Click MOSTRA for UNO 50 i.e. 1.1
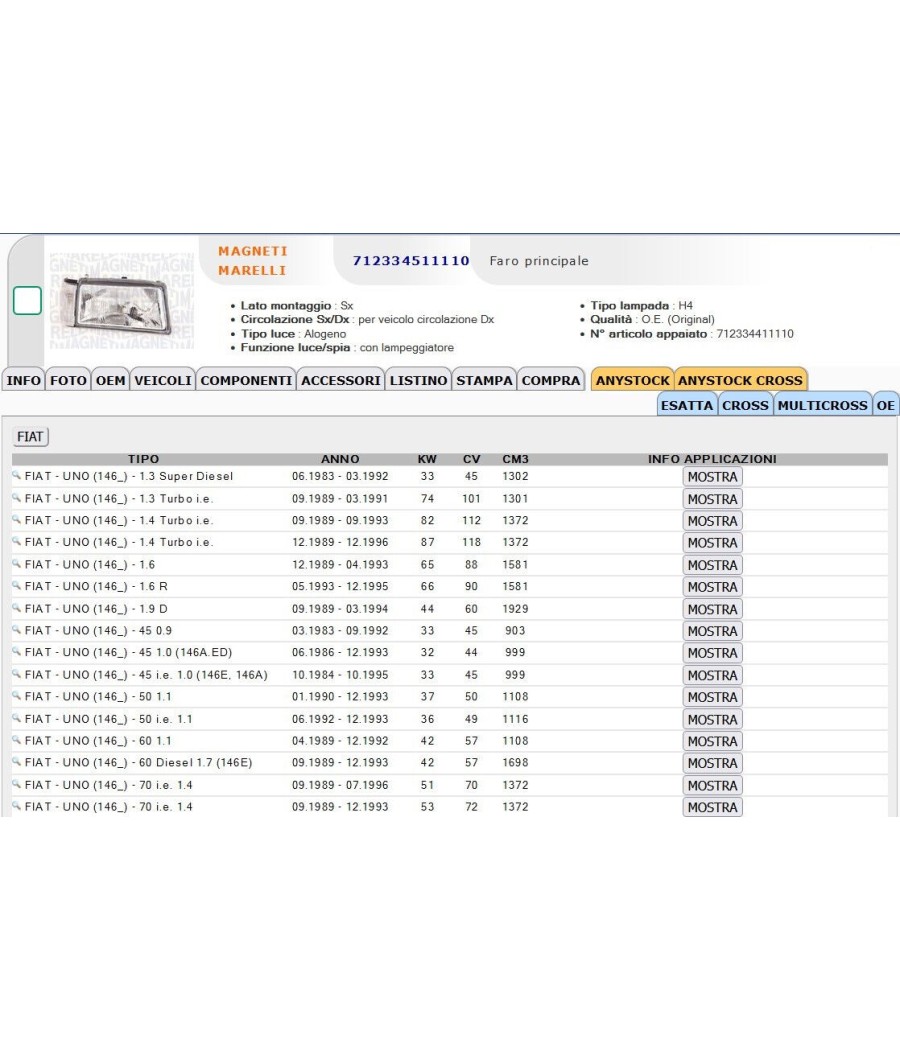 click(712, 719)
